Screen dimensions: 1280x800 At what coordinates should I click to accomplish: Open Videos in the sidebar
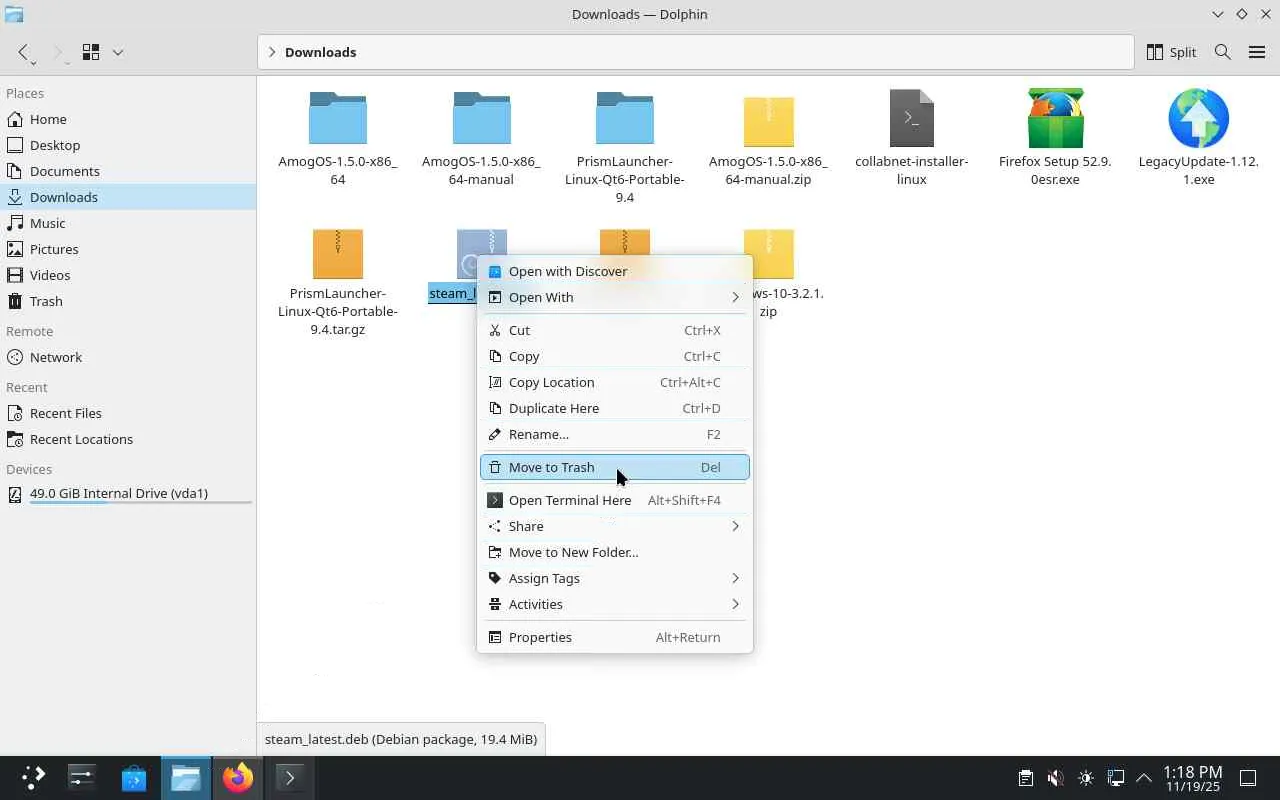pyautogui.click(x=128, y=275)
